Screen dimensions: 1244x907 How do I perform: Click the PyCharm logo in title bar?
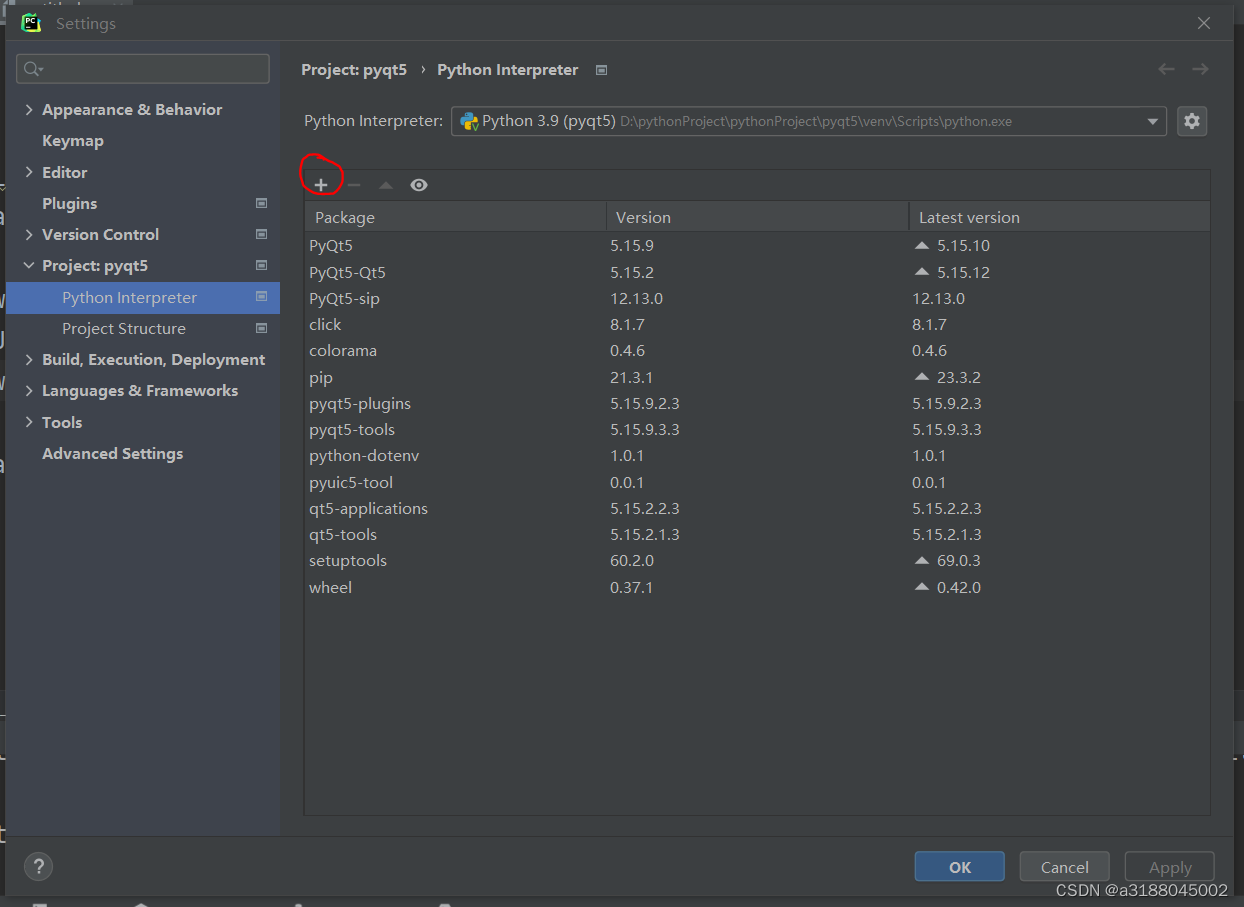31,22
